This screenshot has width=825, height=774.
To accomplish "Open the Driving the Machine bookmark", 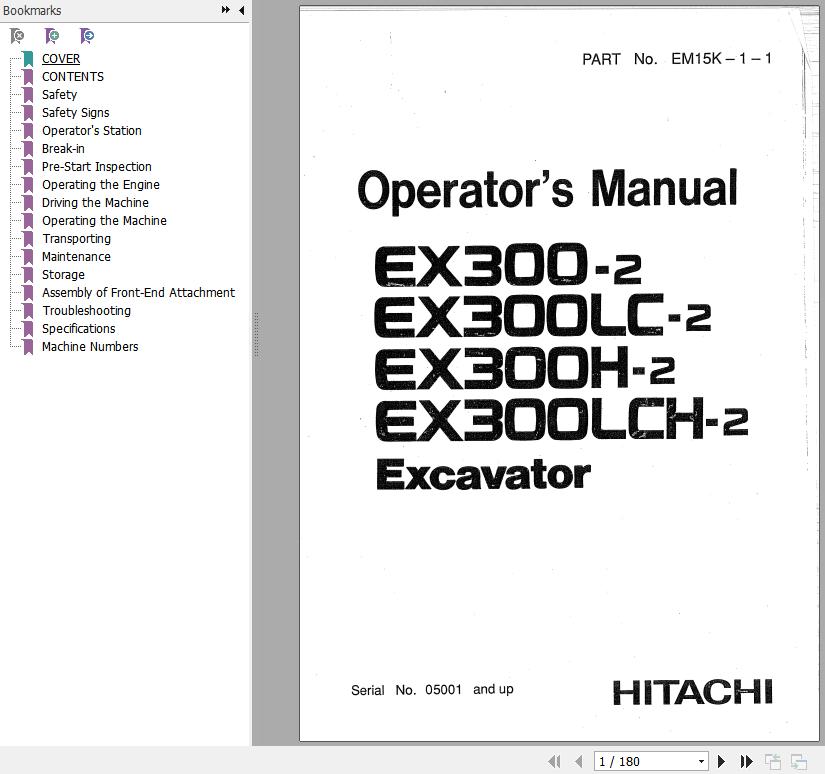I will (95, 202).
